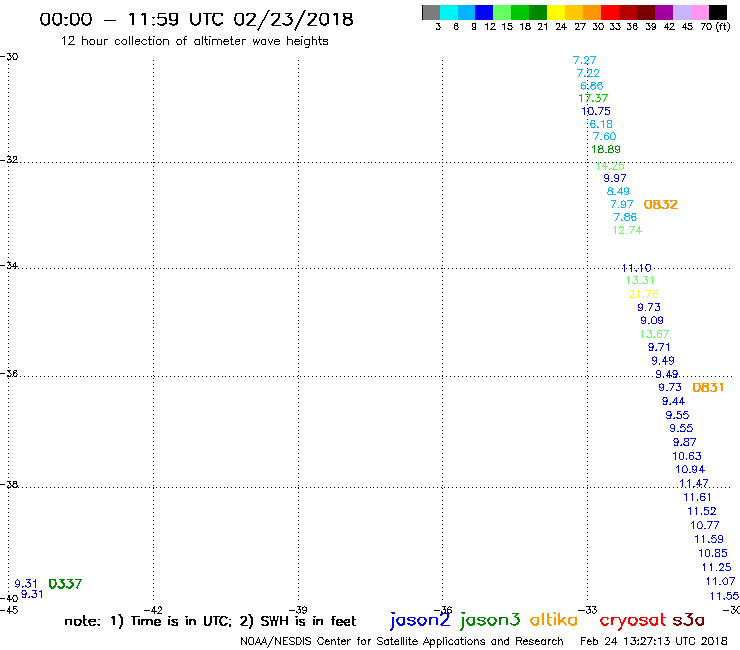Click the '70 (ft)' scale label
Image resolution: width=740 pixels, height=650 pixels.
715,26
